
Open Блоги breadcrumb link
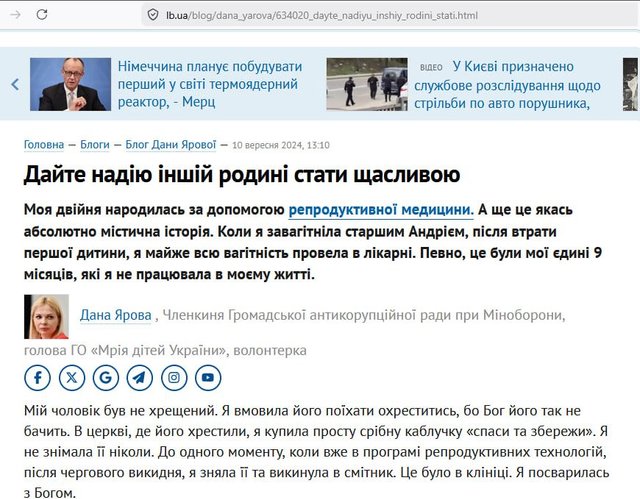click(95, 145)
